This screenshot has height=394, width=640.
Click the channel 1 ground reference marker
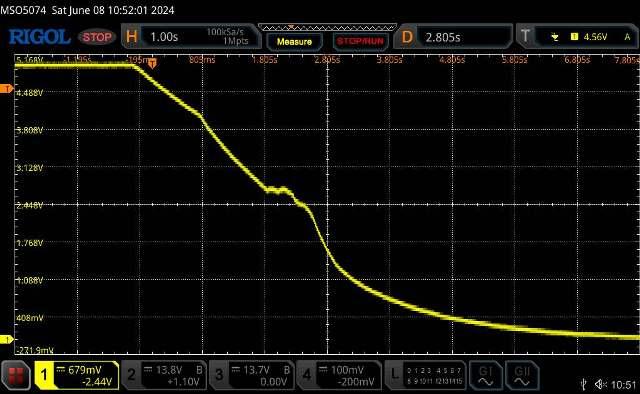click(7, 339)
